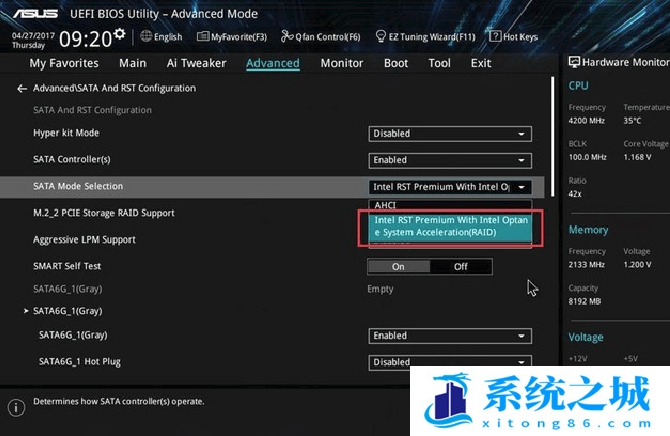Click the clock settings gear icon

point(120,33)
